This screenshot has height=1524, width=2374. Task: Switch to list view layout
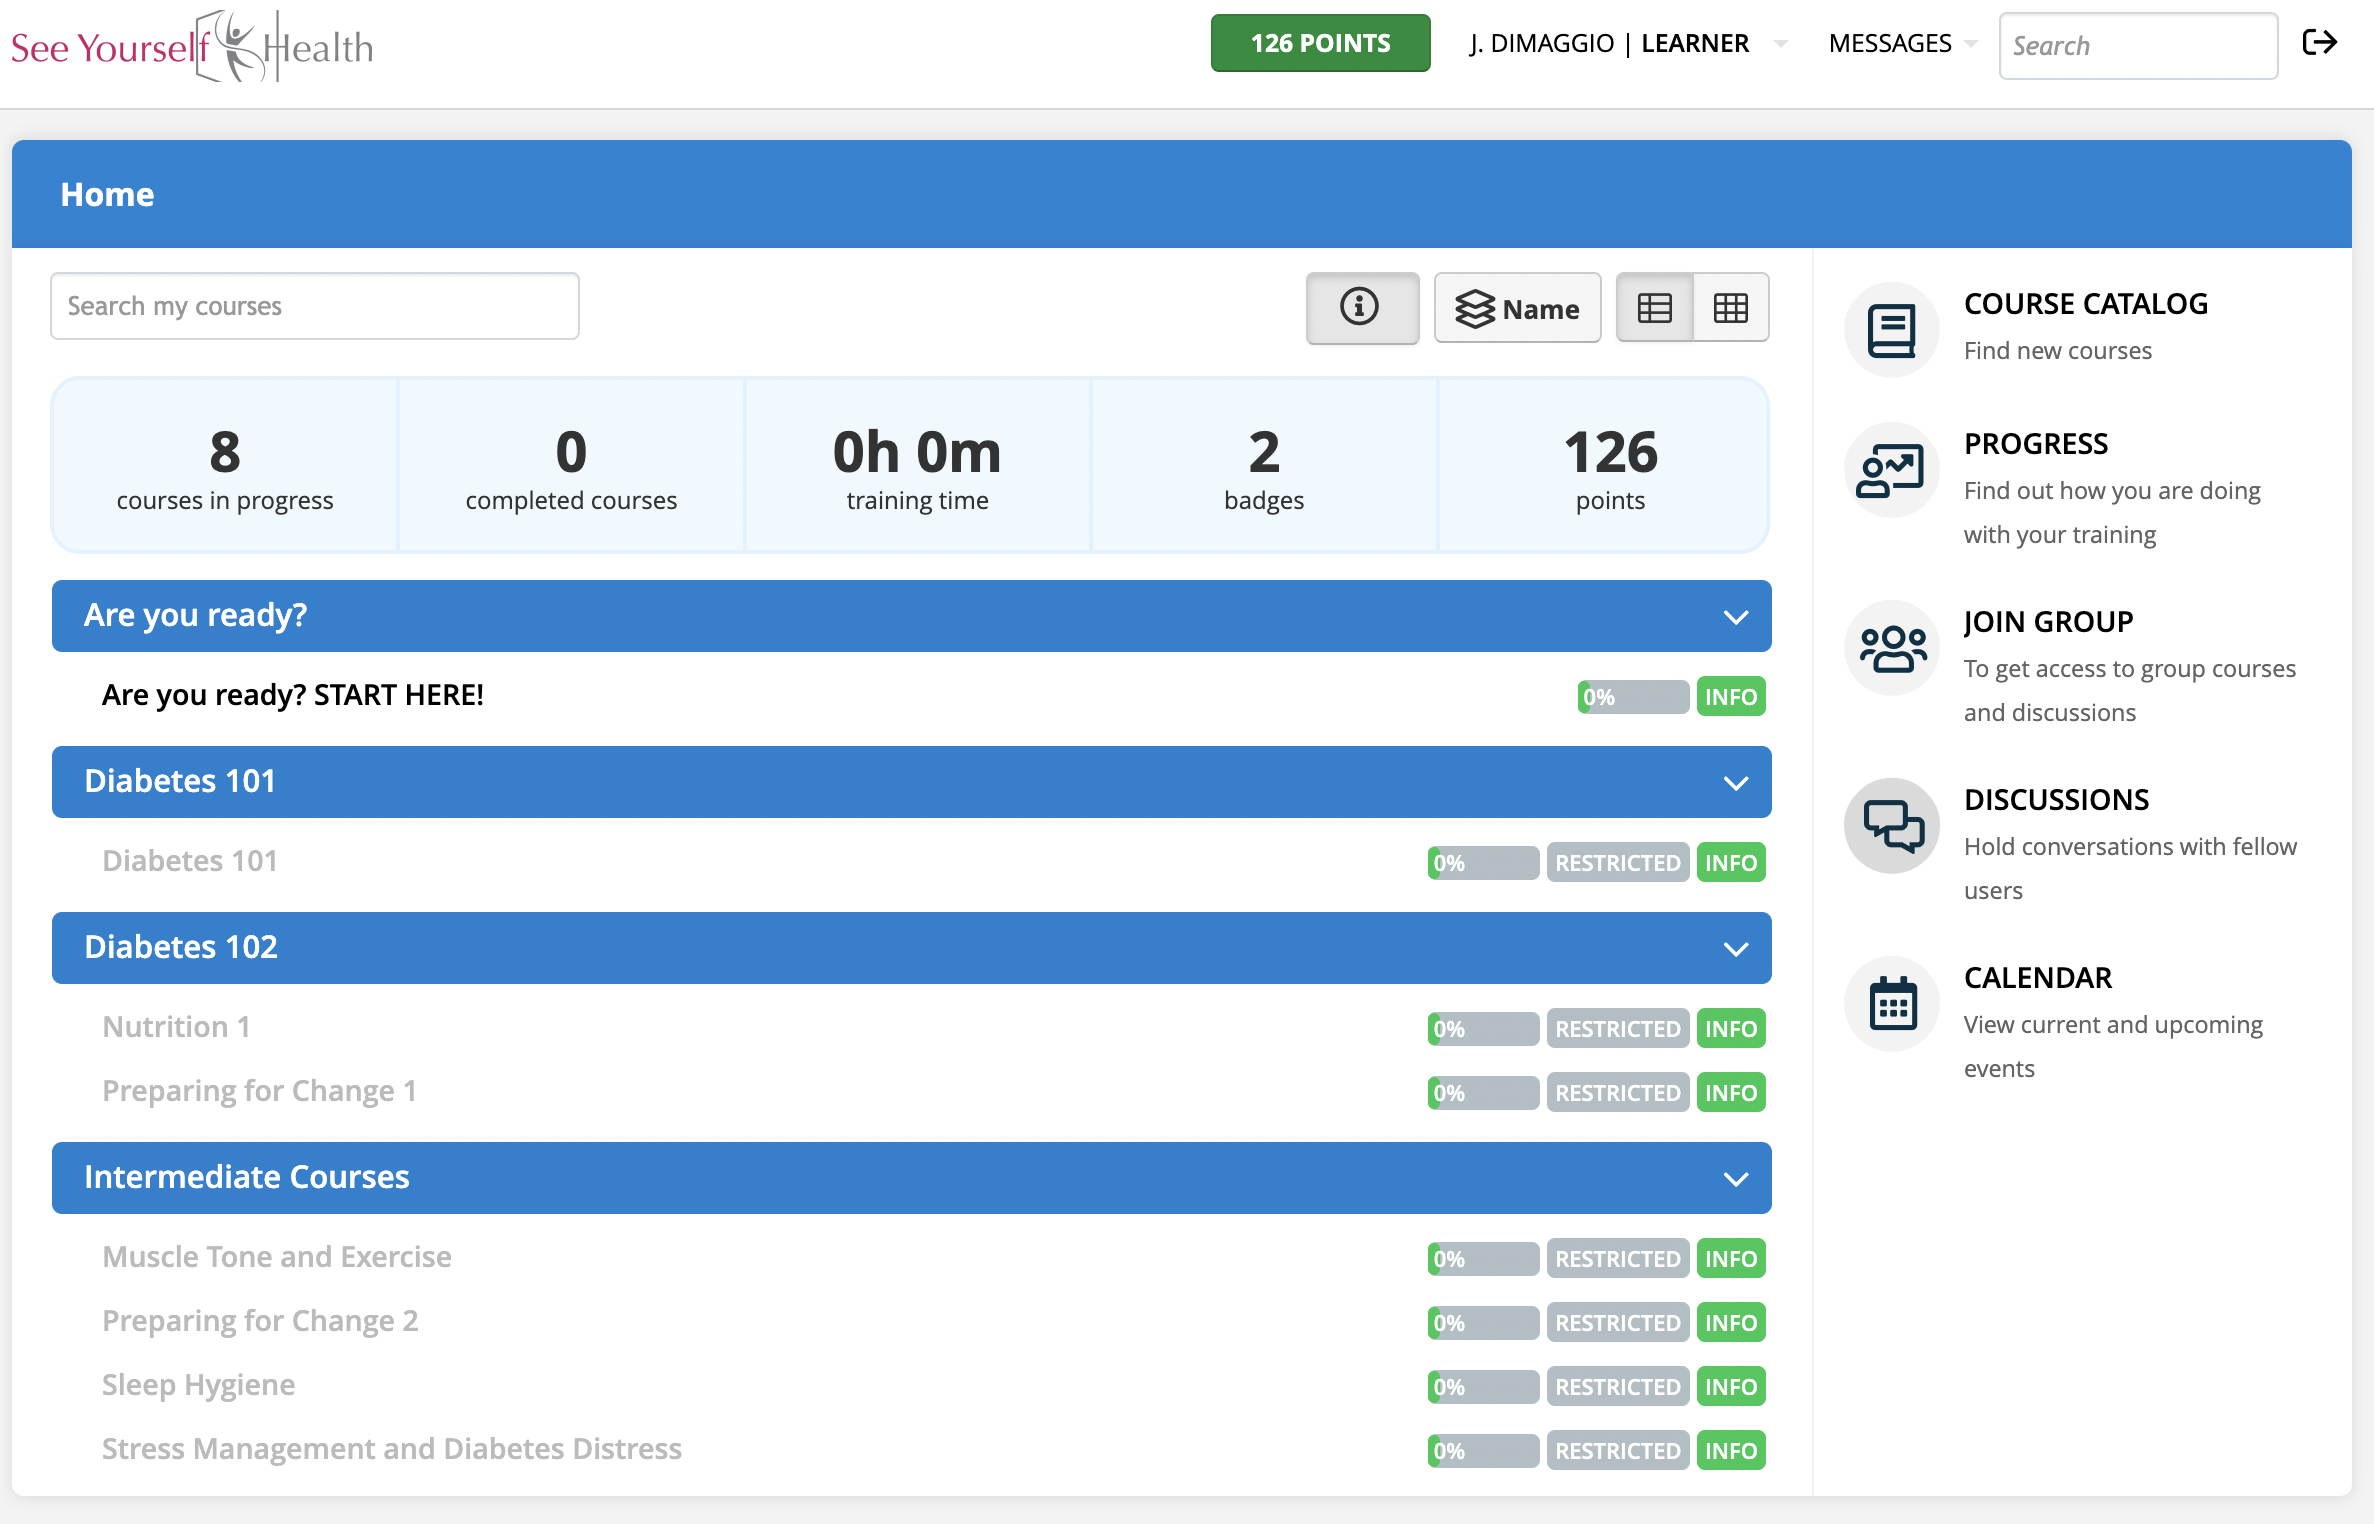click(1654, 308)
